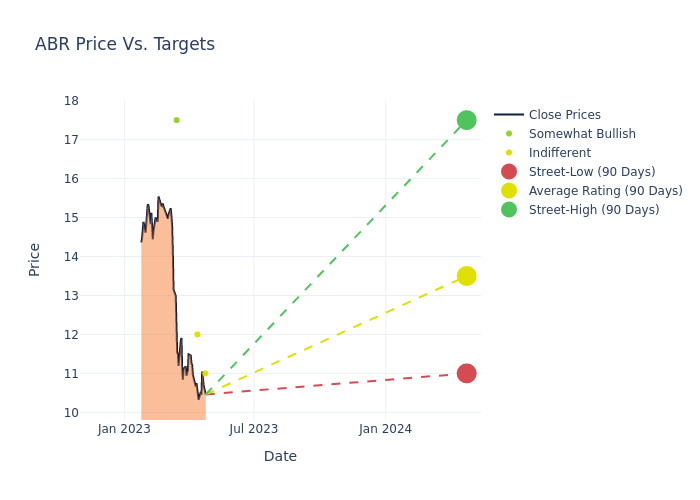Hide Street-High (90 Days) in legend

(x=593, y=210)
